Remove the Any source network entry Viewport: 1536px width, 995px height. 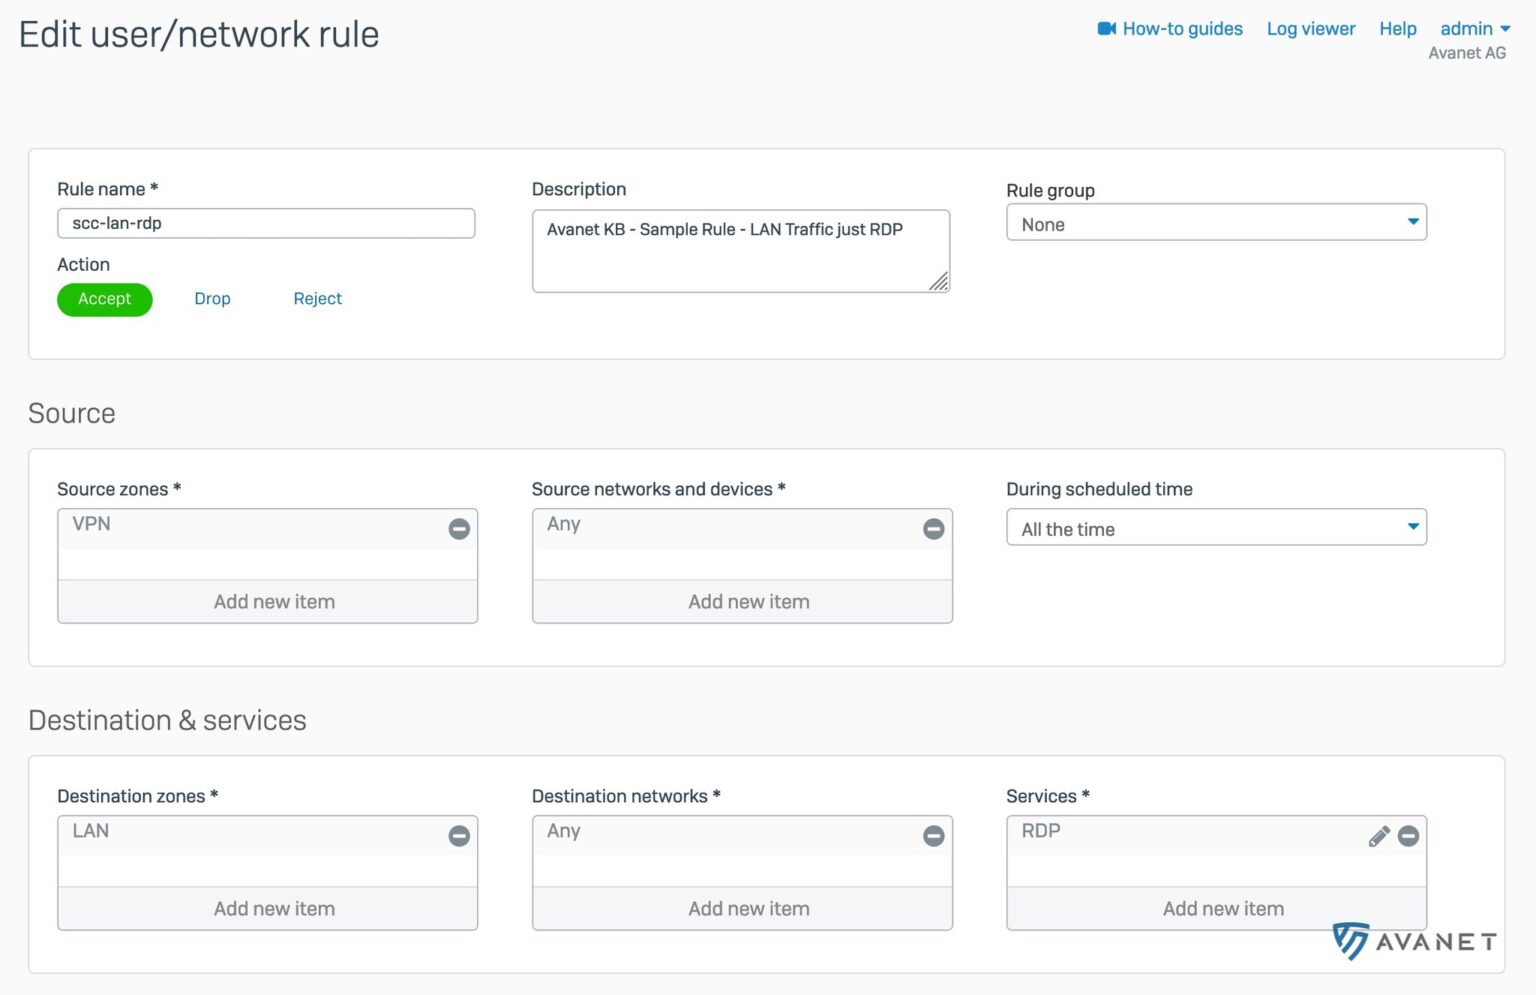(x=933, y=529)
